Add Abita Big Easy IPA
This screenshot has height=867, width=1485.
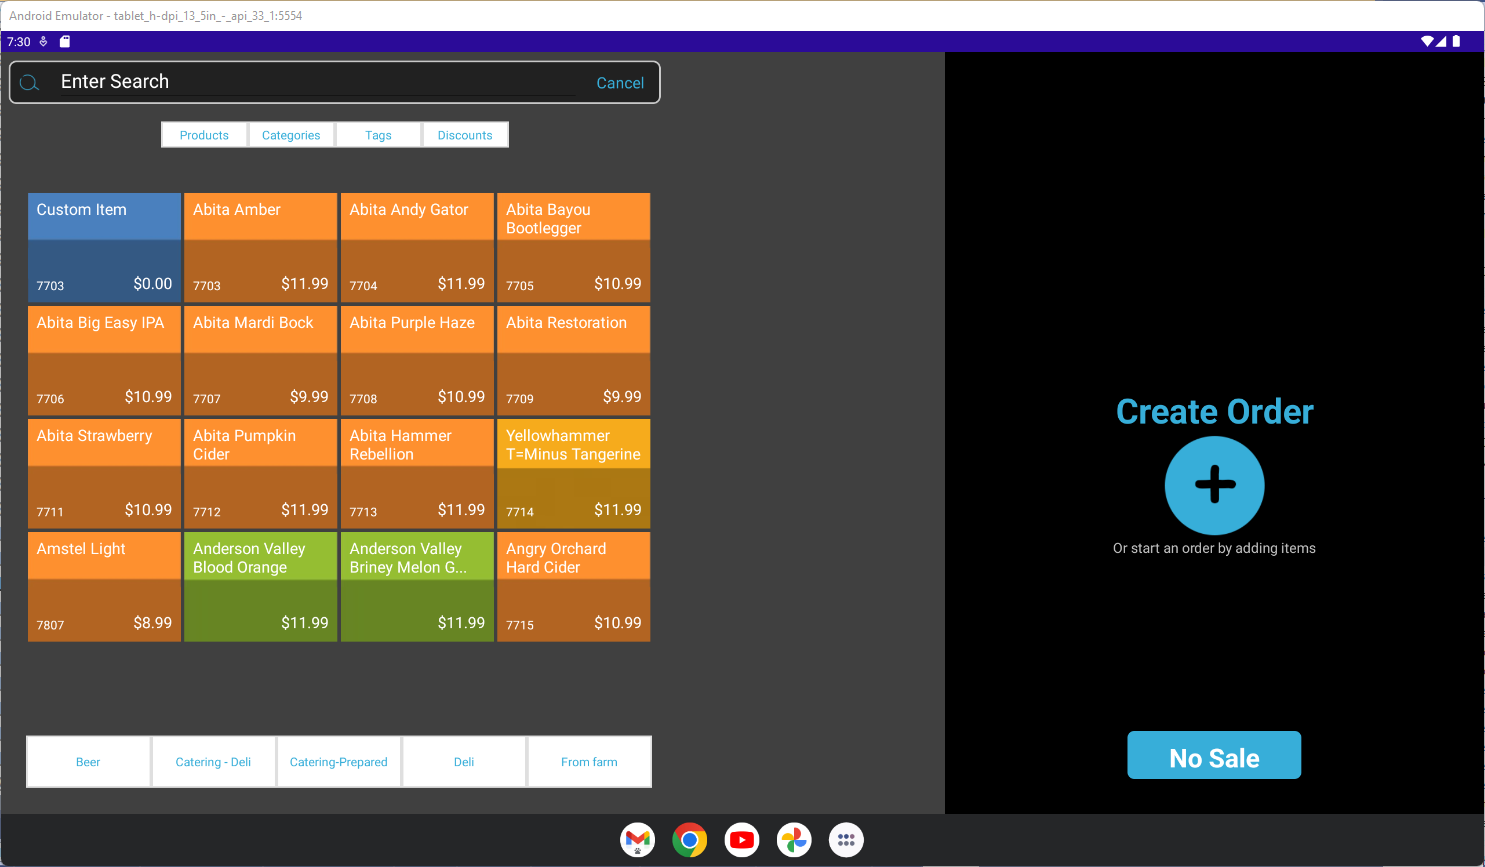(x=104, y=360)
